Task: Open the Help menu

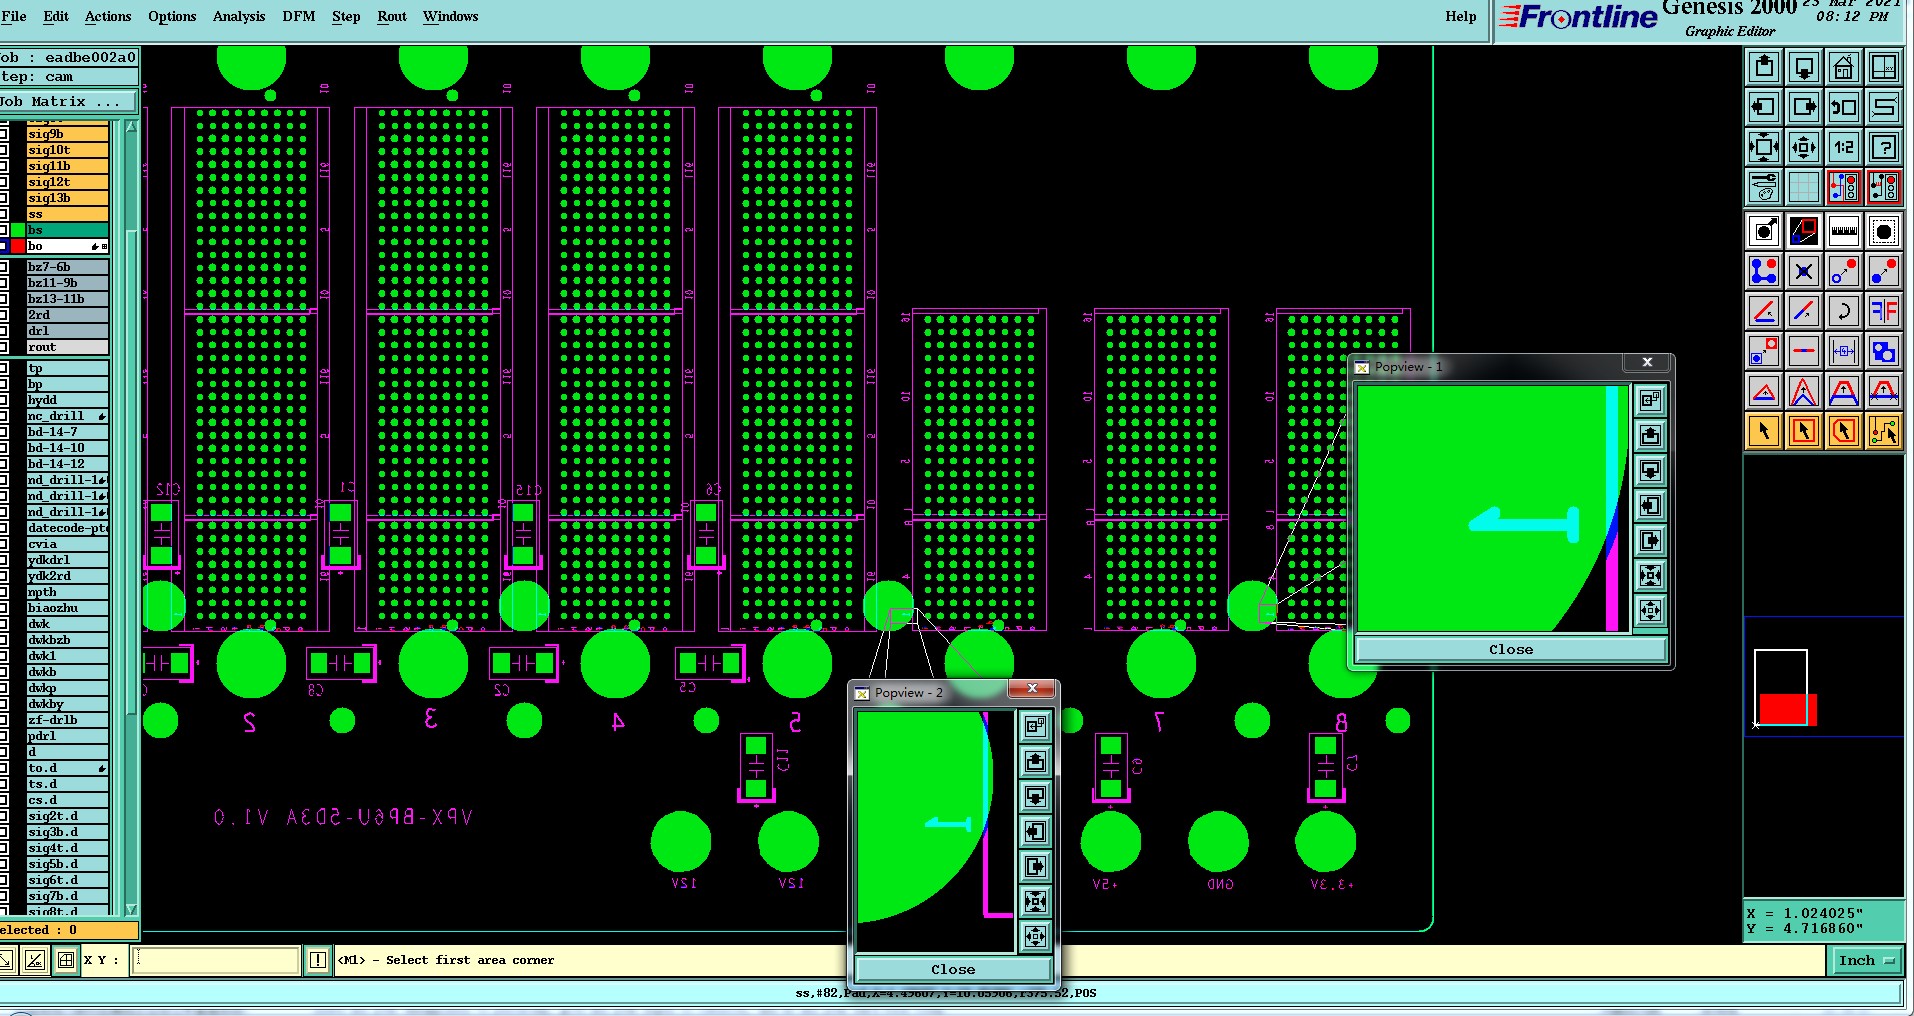Action: [1461, 17]
